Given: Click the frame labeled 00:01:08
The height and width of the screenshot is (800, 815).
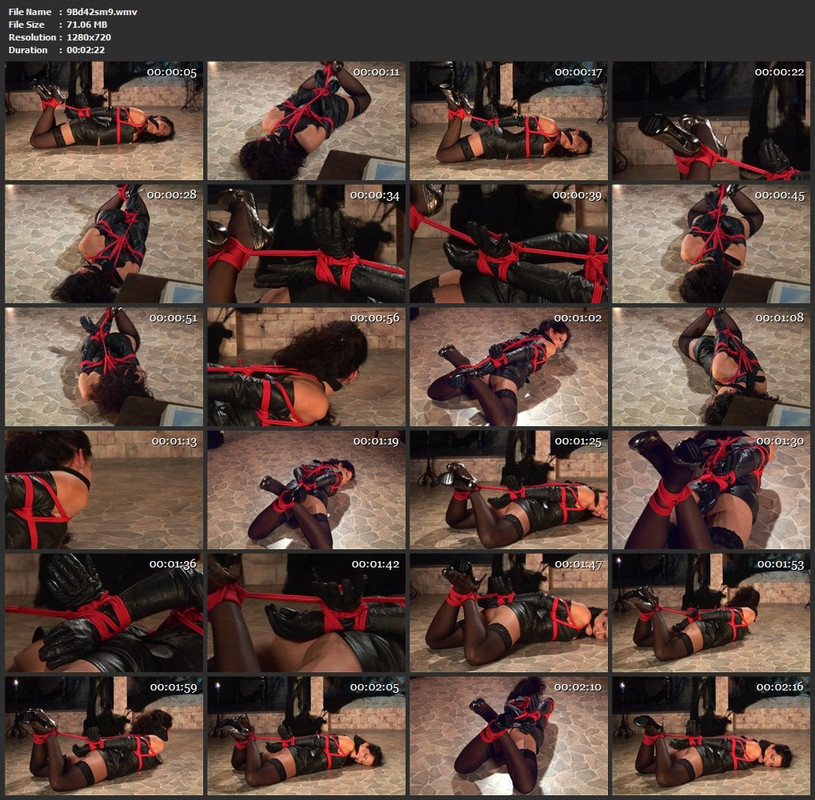Looking at the screenshot, I should tap(711, 367).
